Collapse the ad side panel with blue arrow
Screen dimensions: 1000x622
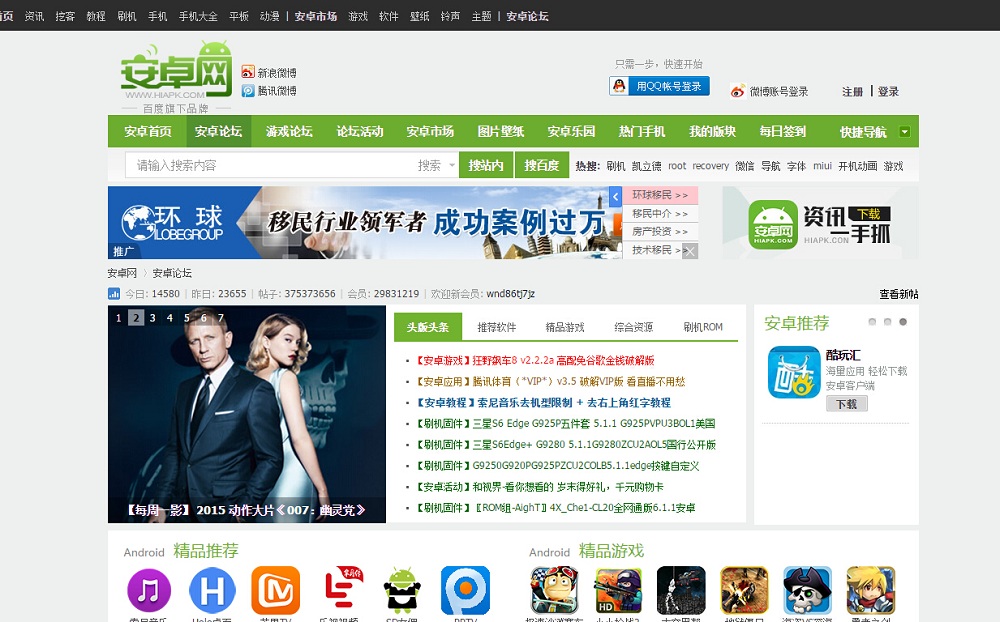click(x=615, y=196)
